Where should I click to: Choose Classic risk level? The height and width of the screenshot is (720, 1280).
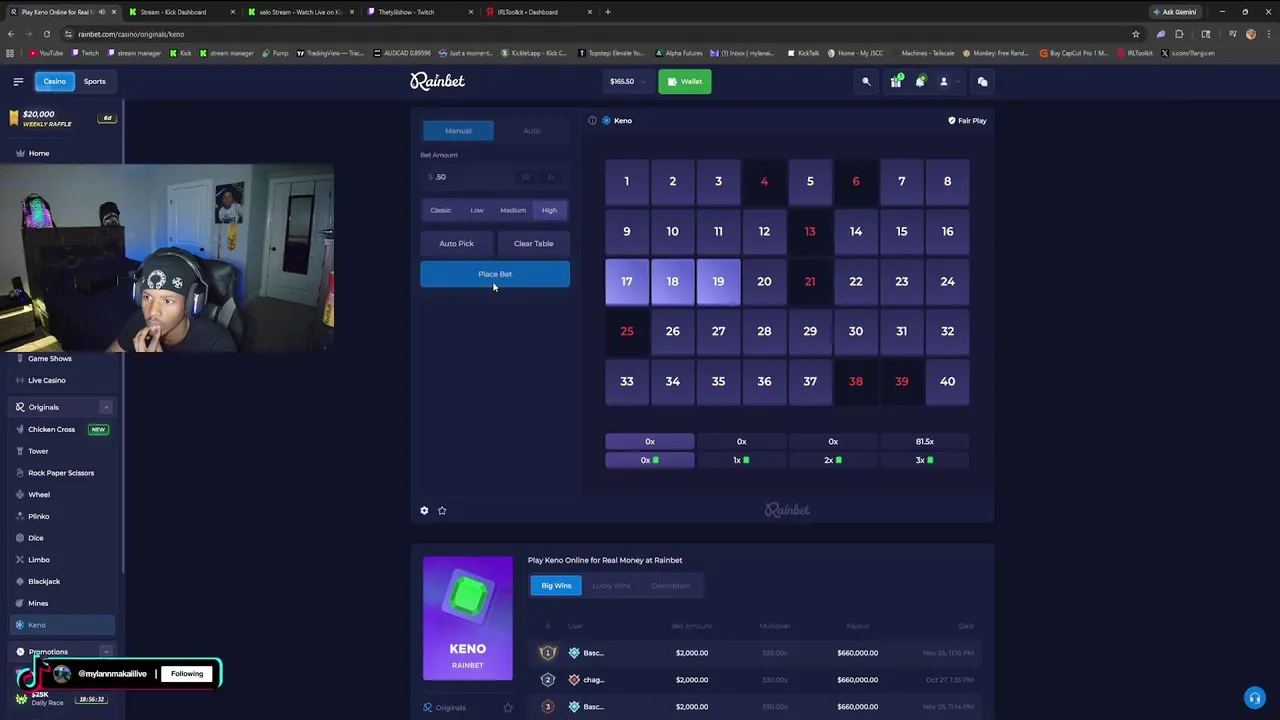point(441,210)
